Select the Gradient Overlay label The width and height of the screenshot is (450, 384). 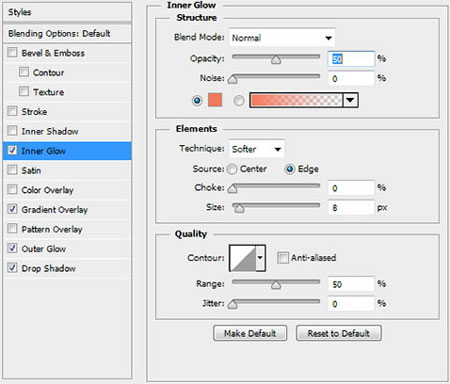55,210
